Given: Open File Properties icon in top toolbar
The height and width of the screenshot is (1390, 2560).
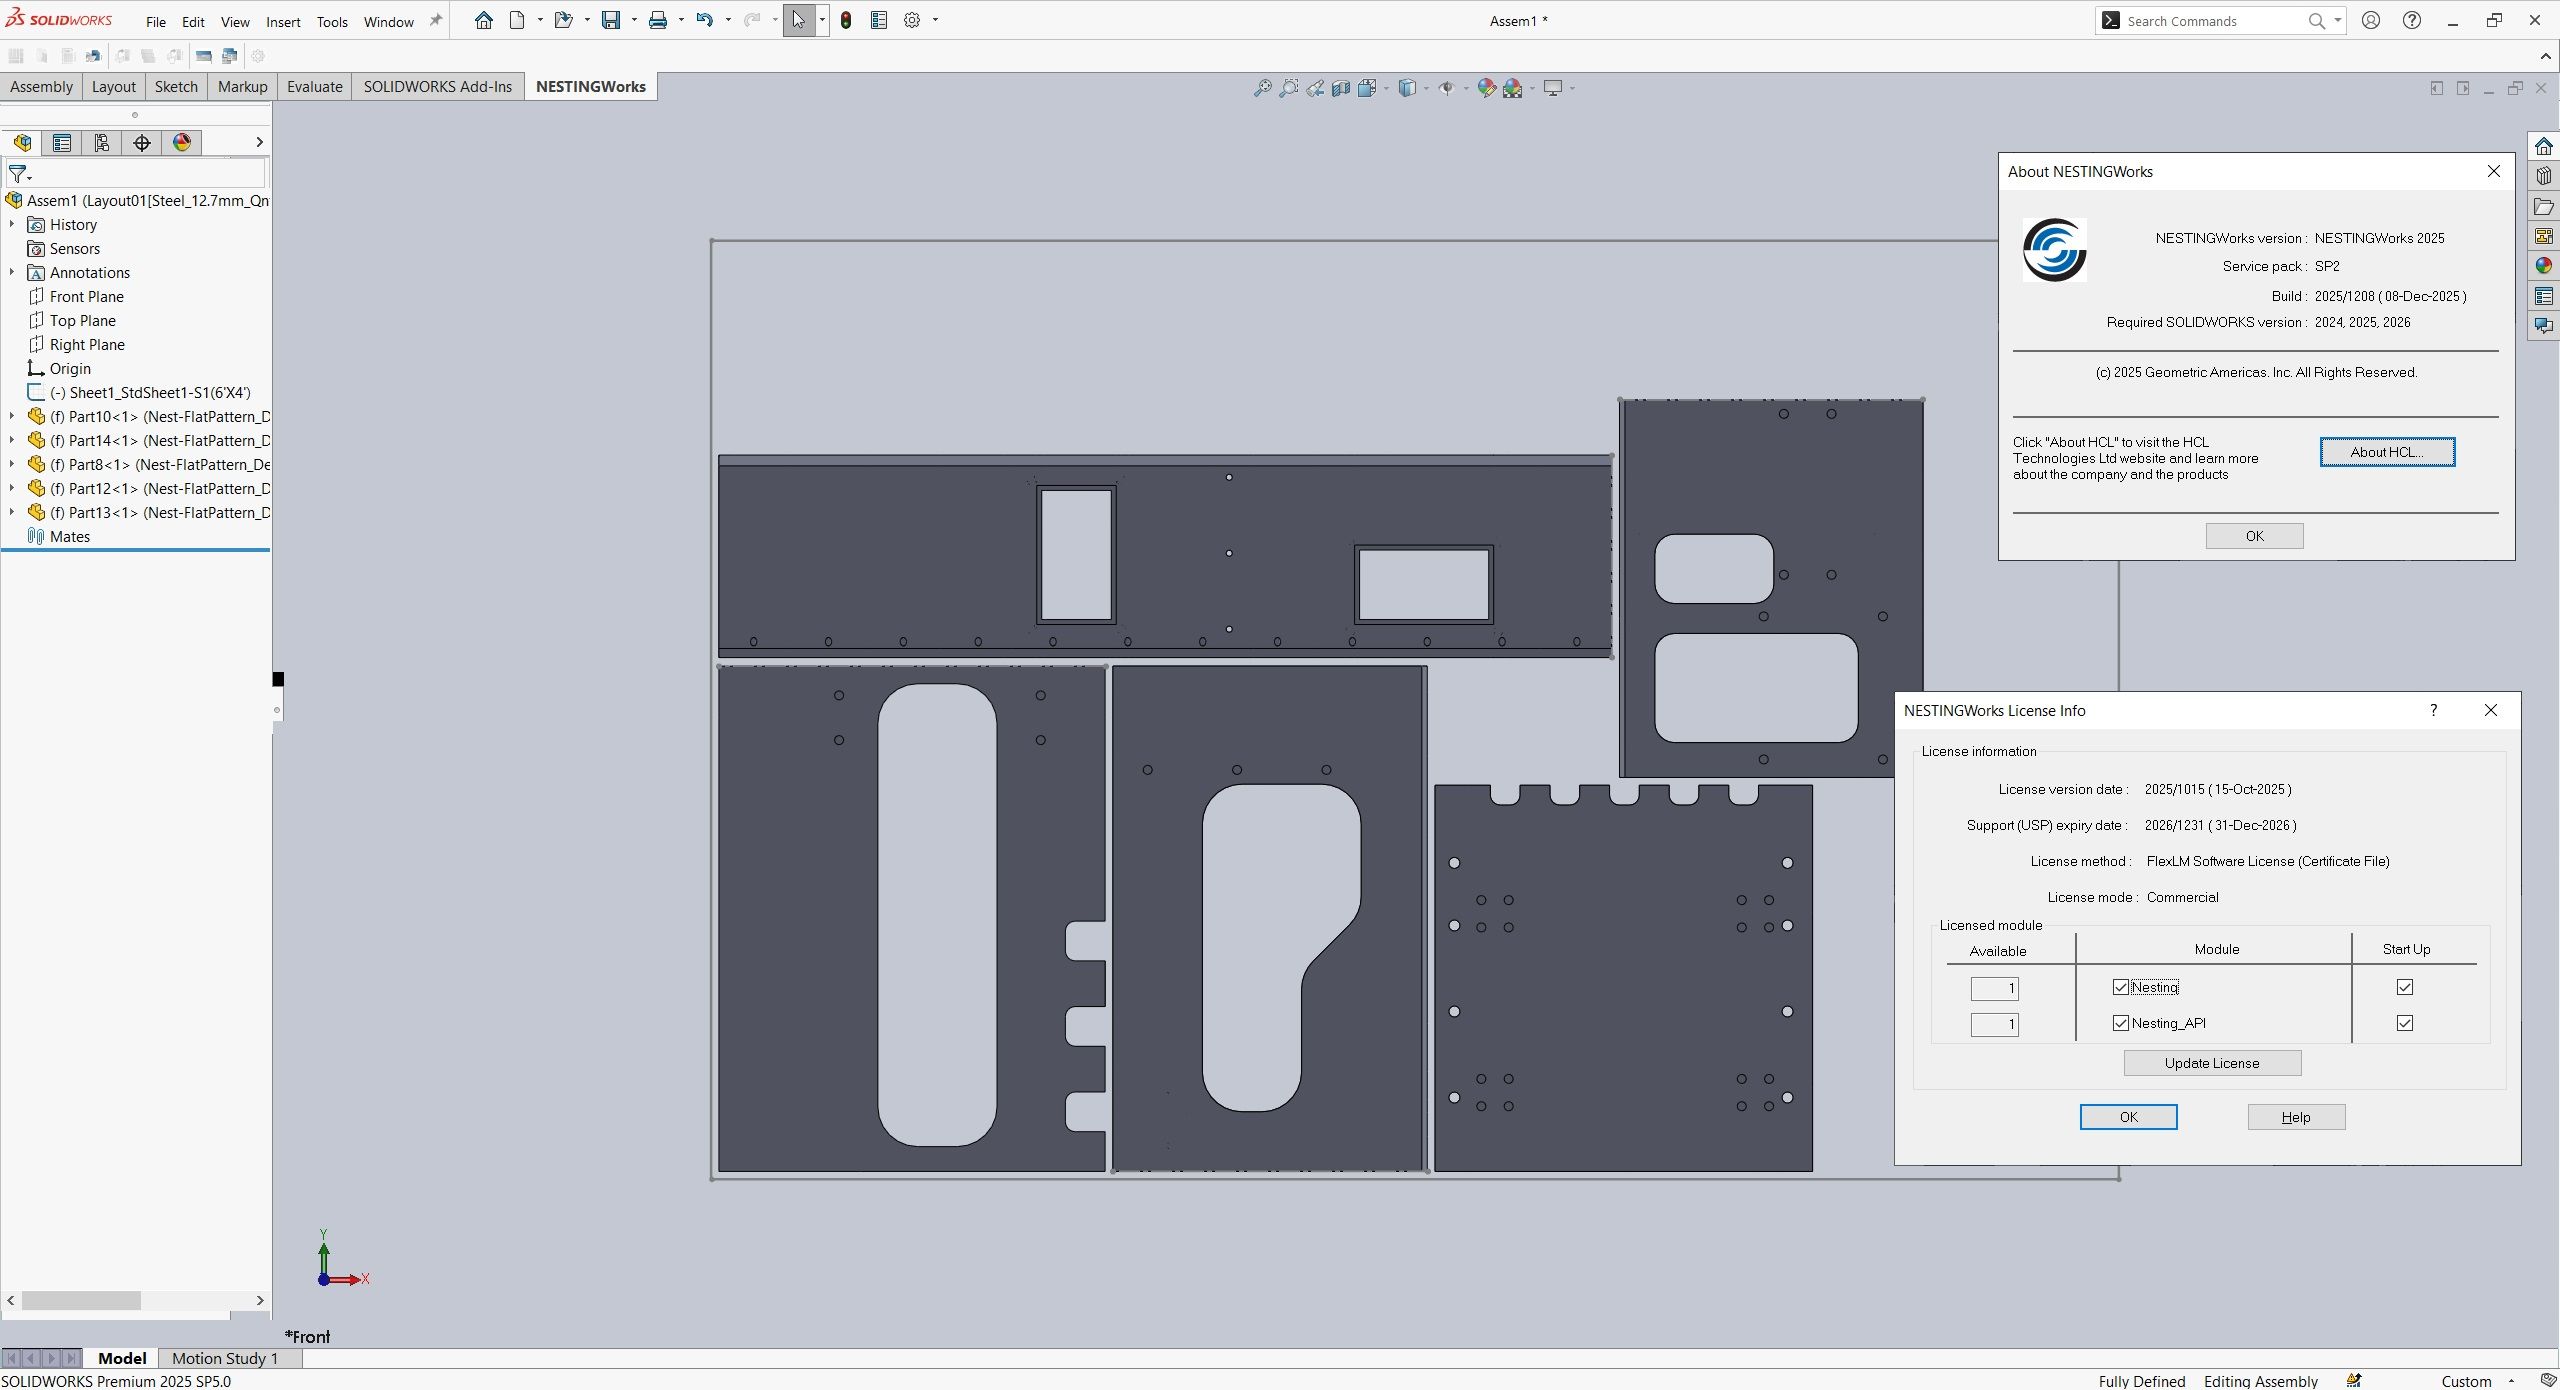Looking at the screenshot, I should (879, 20).
